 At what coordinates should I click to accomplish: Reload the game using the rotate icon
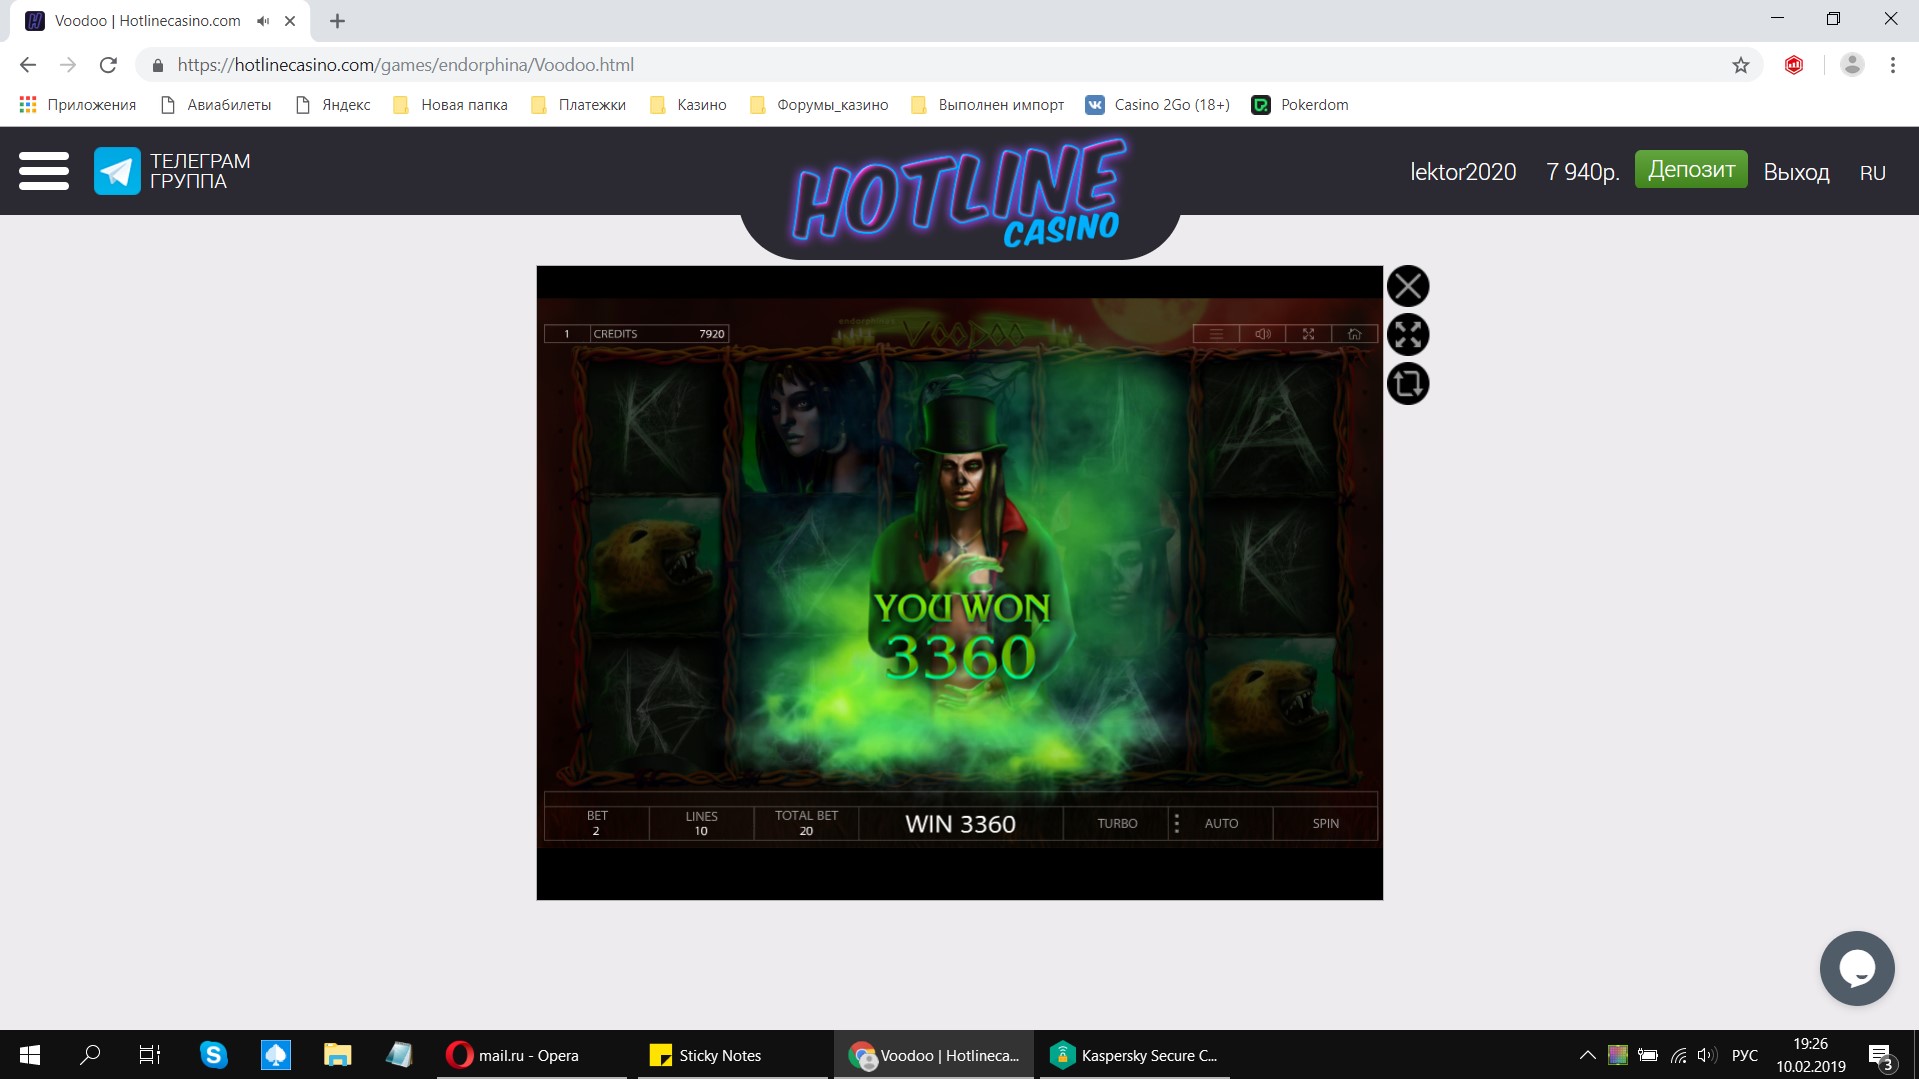pyautogui.click(x=1407, y=384)
